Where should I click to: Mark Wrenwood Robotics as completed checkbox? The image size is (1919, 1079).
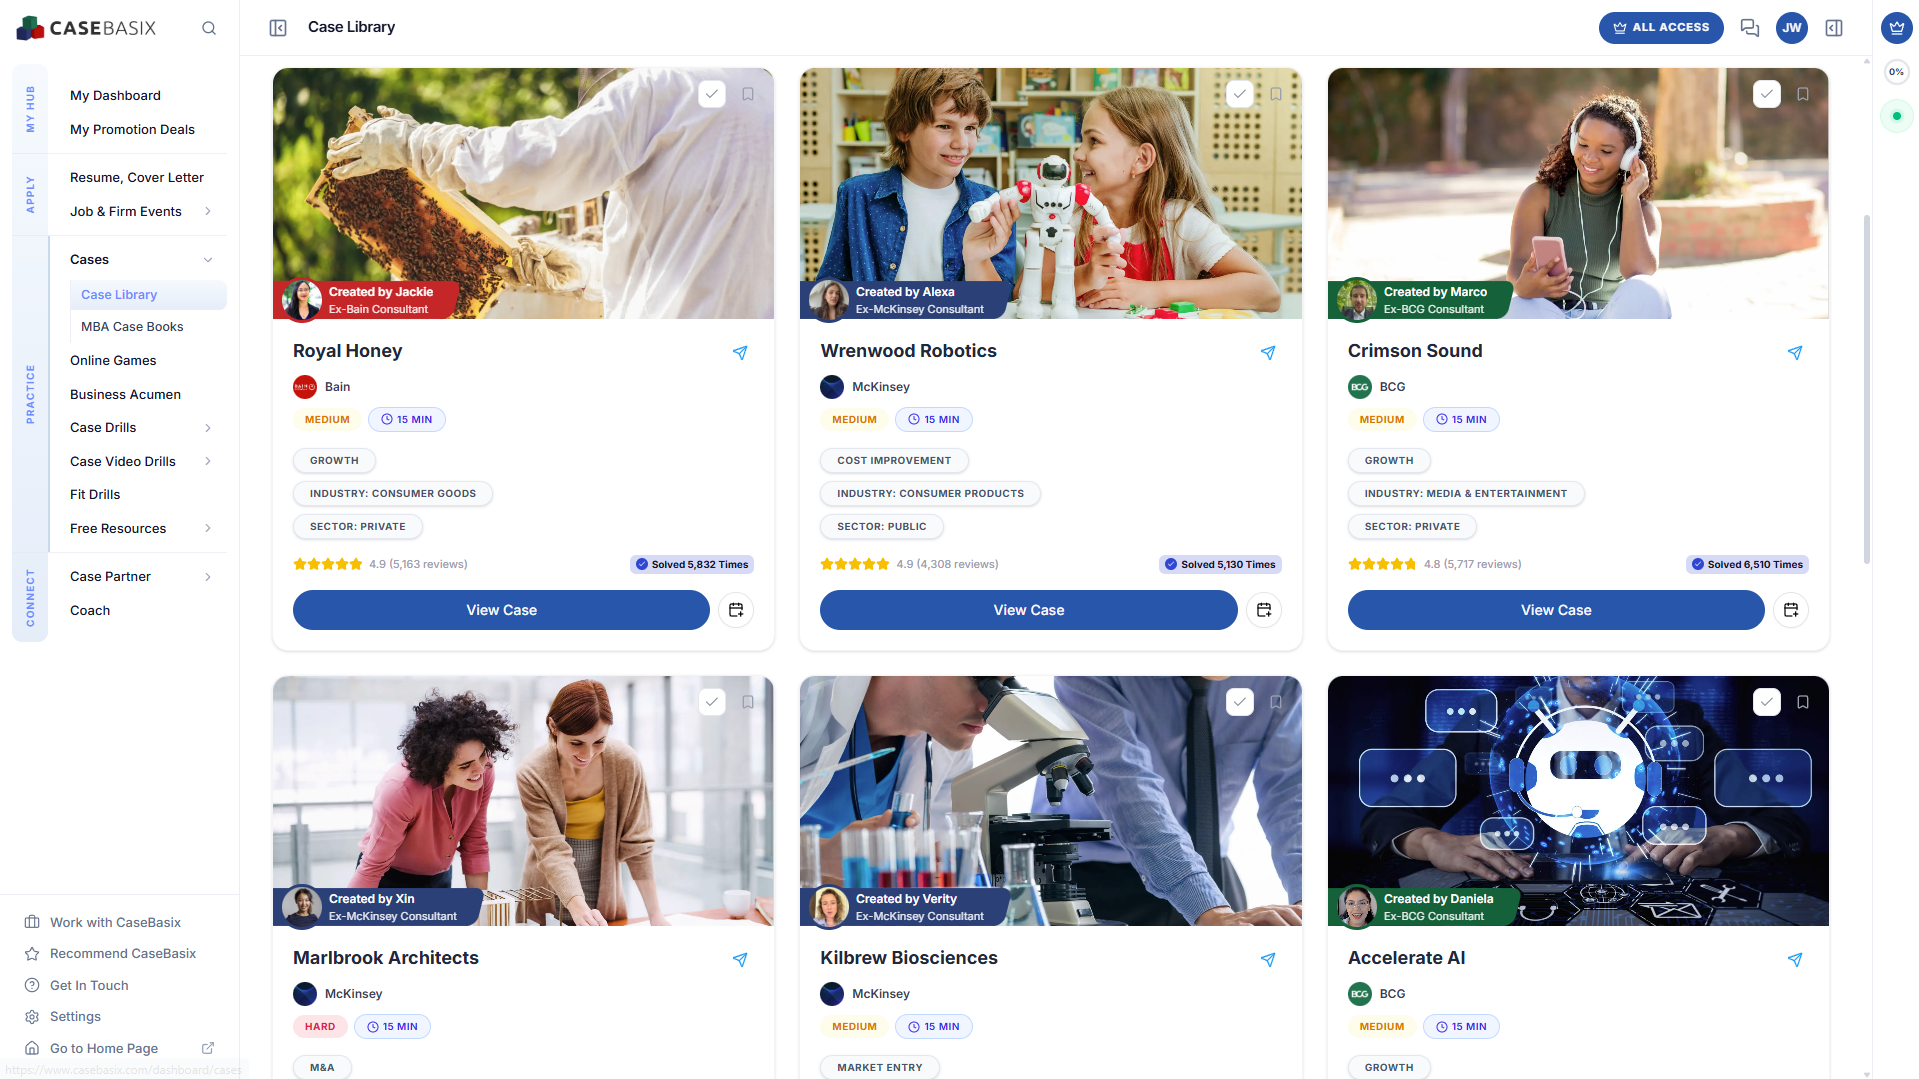coord(1240,94)
